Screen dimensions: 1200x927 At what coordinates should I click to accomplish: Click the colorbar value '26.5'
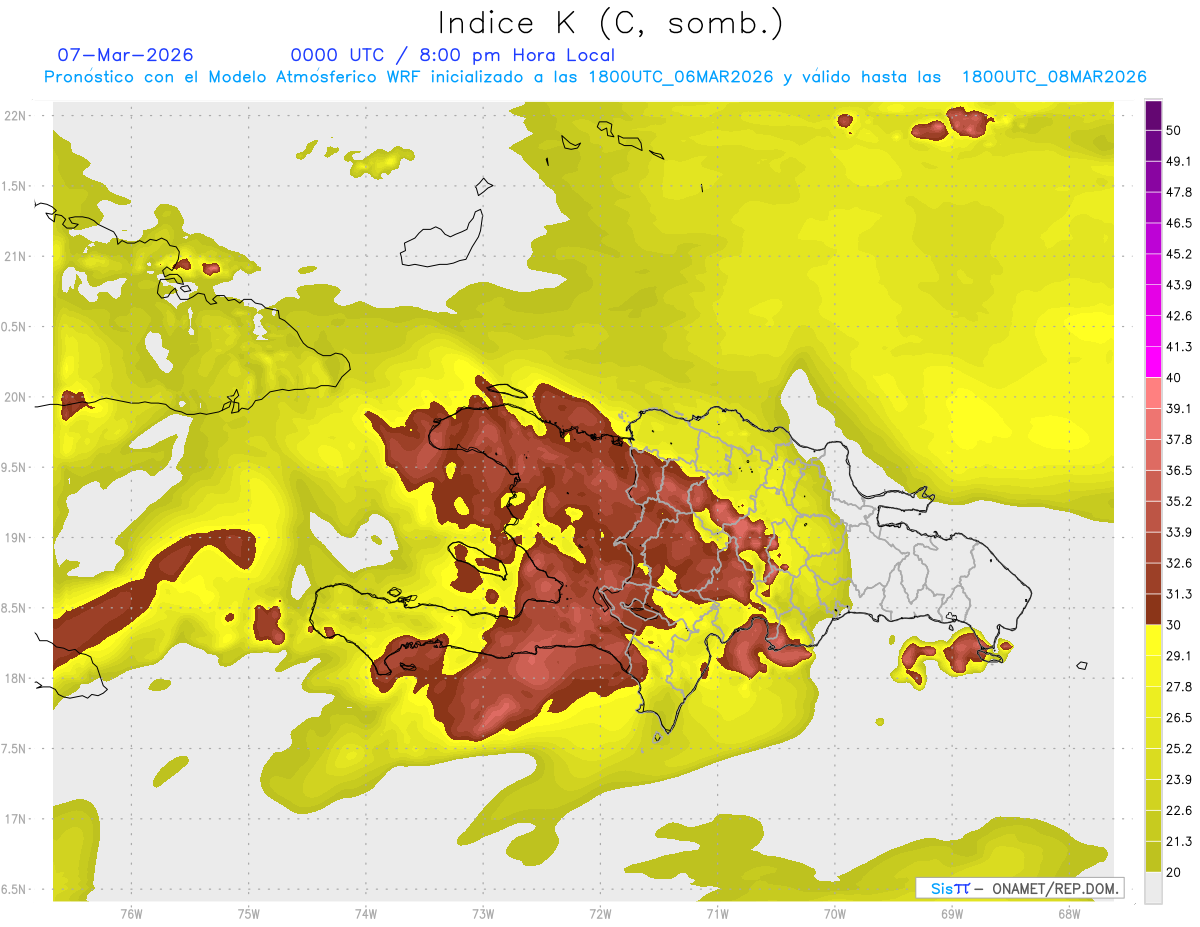click(x=1179, y=718)
